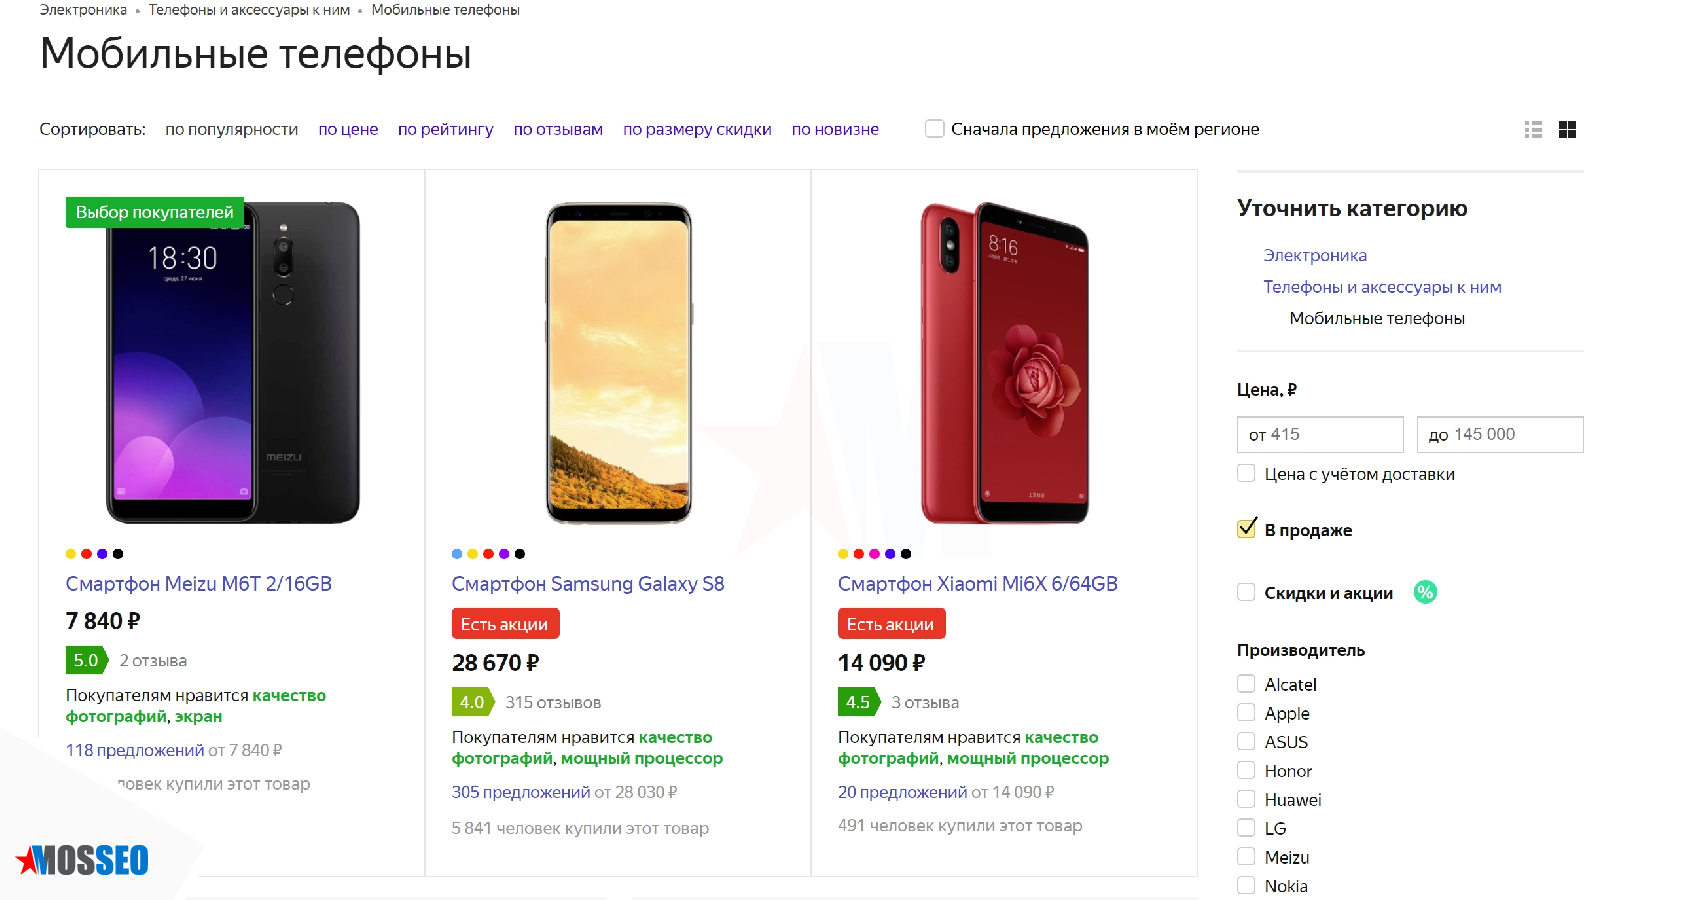Screen dimensions: 1682x900
Task: Switch to tile grid view
Action: 1569,129
